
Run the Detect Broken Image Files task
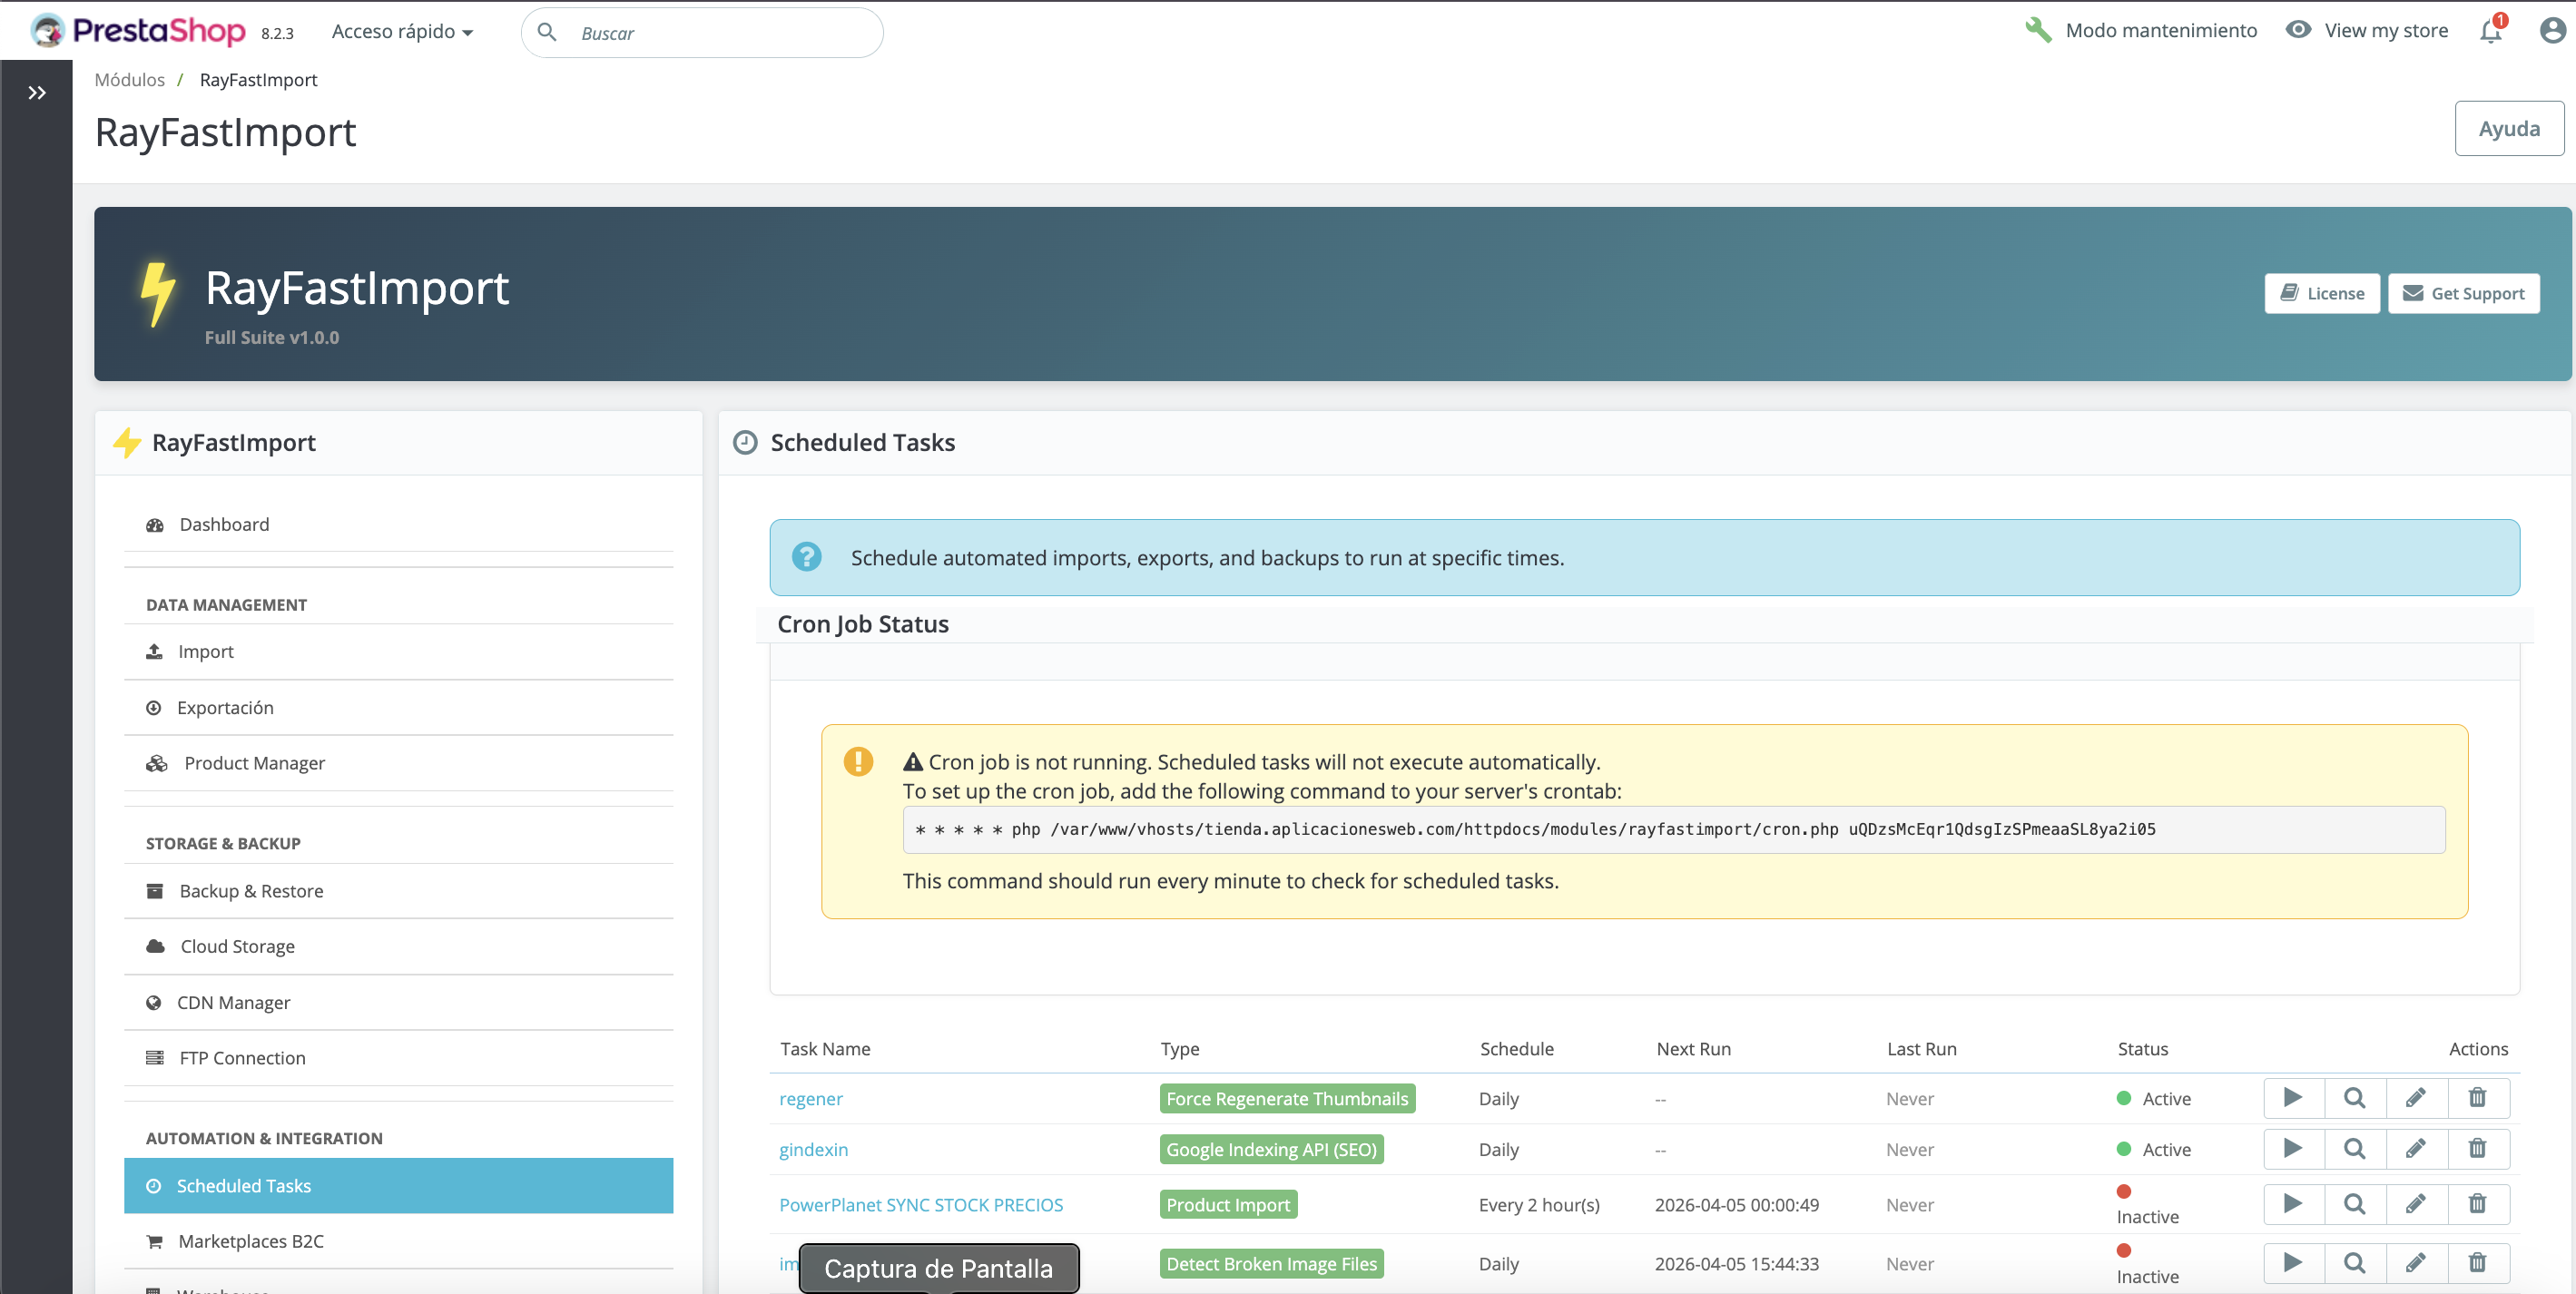(x=2293, y=1263)
